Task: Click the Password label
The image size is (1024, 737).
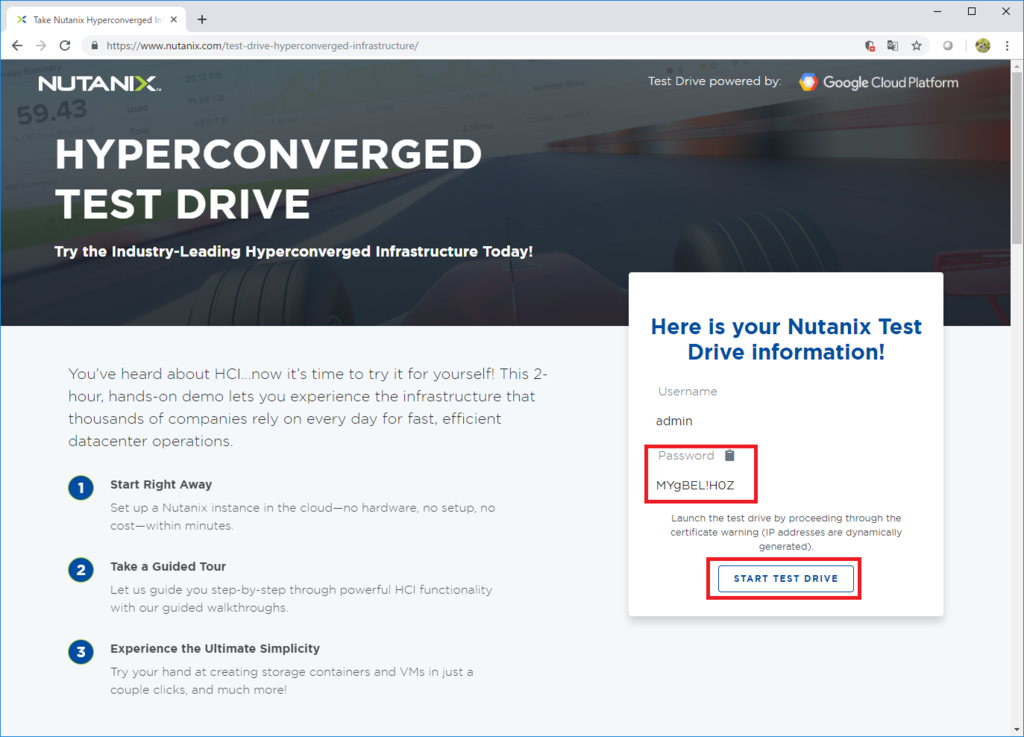Action: pyautogui.click(x=686, y=456)
